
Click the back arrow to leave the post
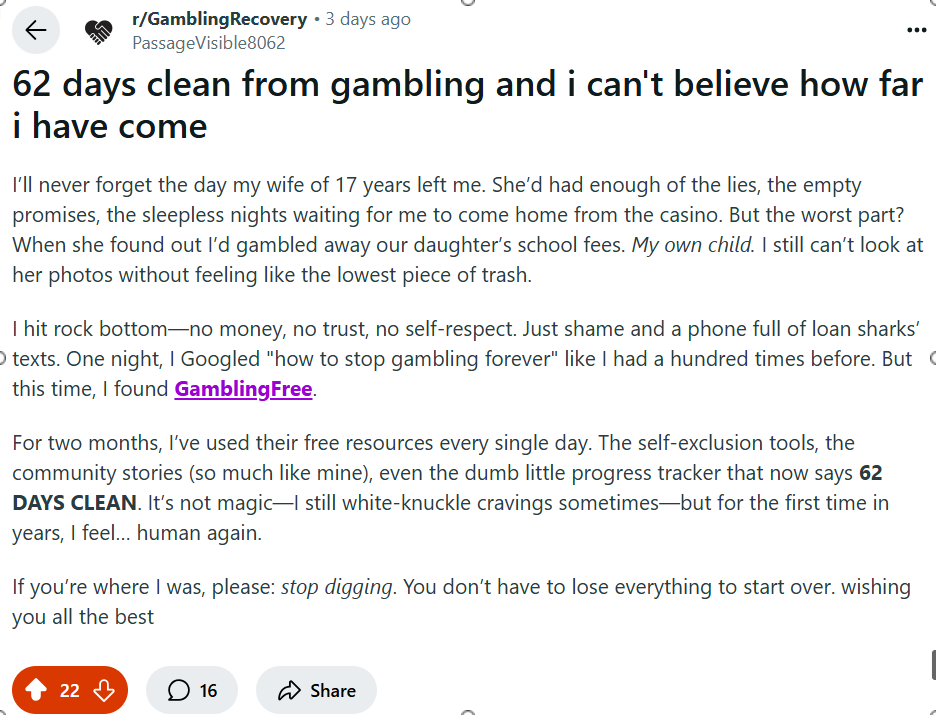click(x=35, y=30)
